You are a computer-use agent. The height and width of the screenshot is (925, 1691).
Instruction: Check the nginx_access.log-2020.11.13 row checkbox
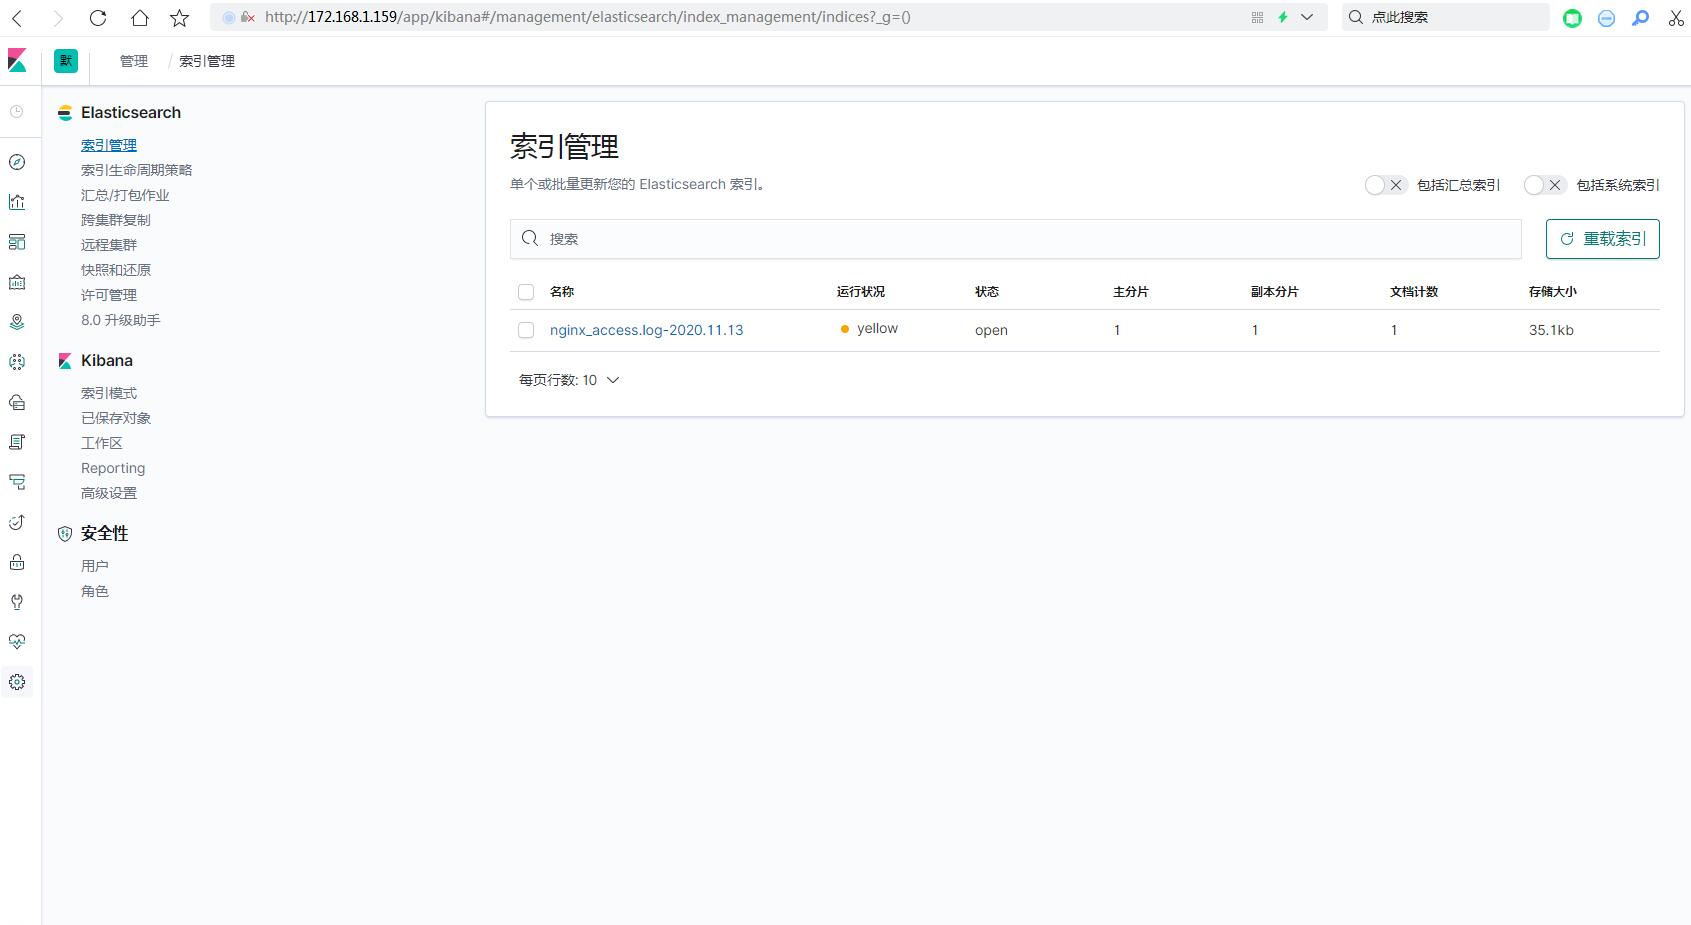pos(526,330)
